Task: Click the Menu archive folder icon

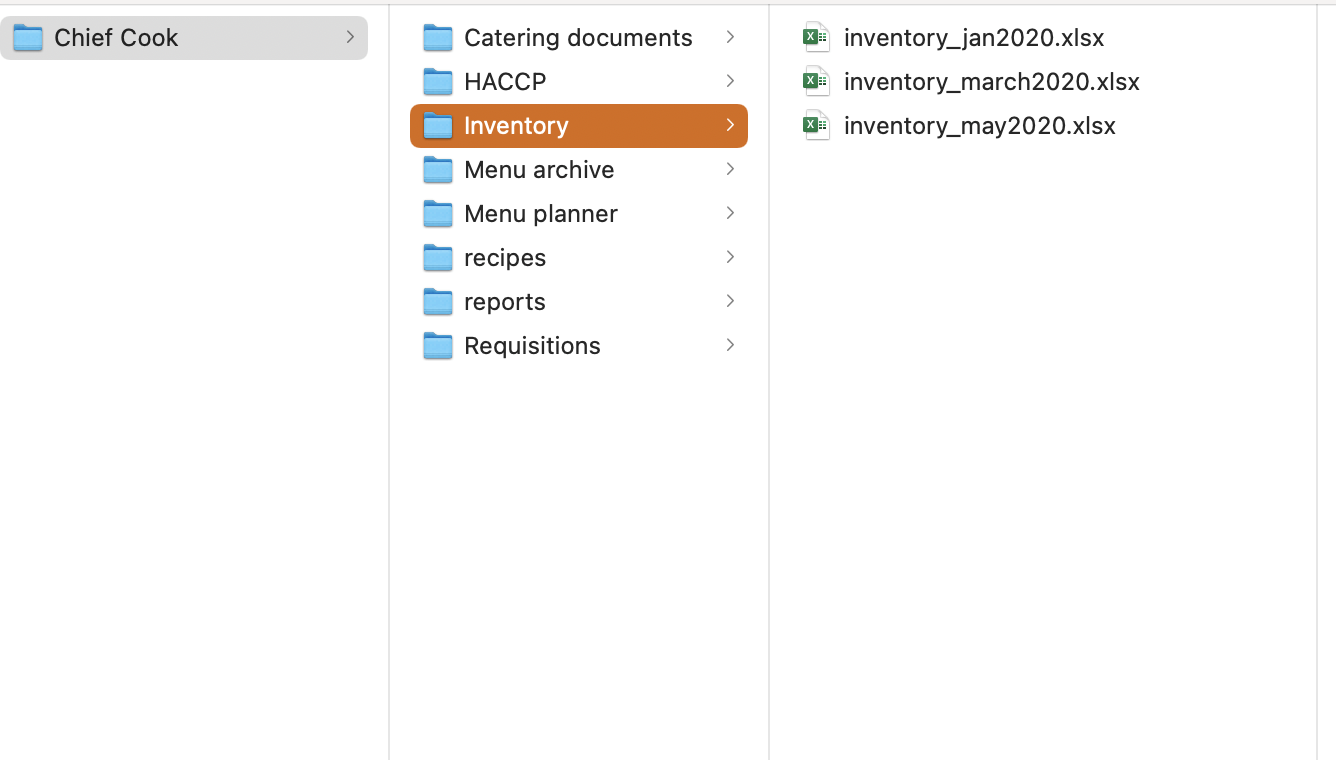Action: [x=438, y=170]
